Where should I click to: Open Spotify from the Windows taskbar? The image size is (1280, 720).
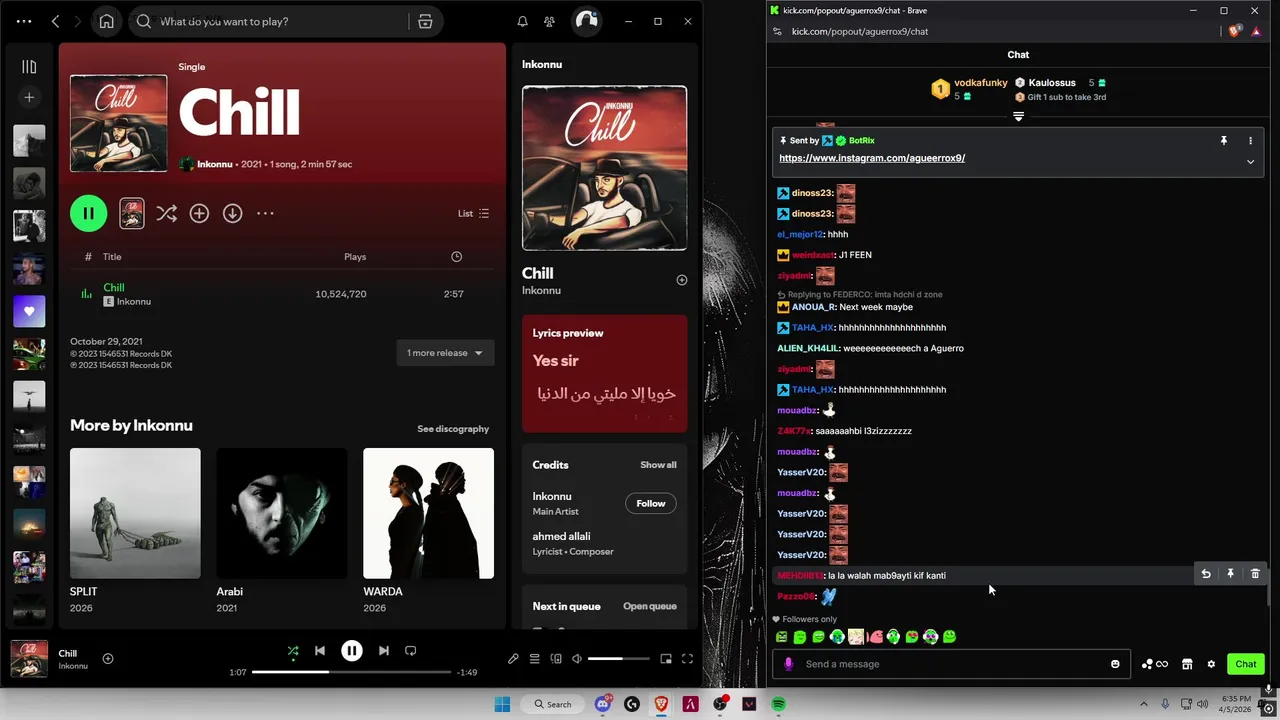click(x=778, y=704)
